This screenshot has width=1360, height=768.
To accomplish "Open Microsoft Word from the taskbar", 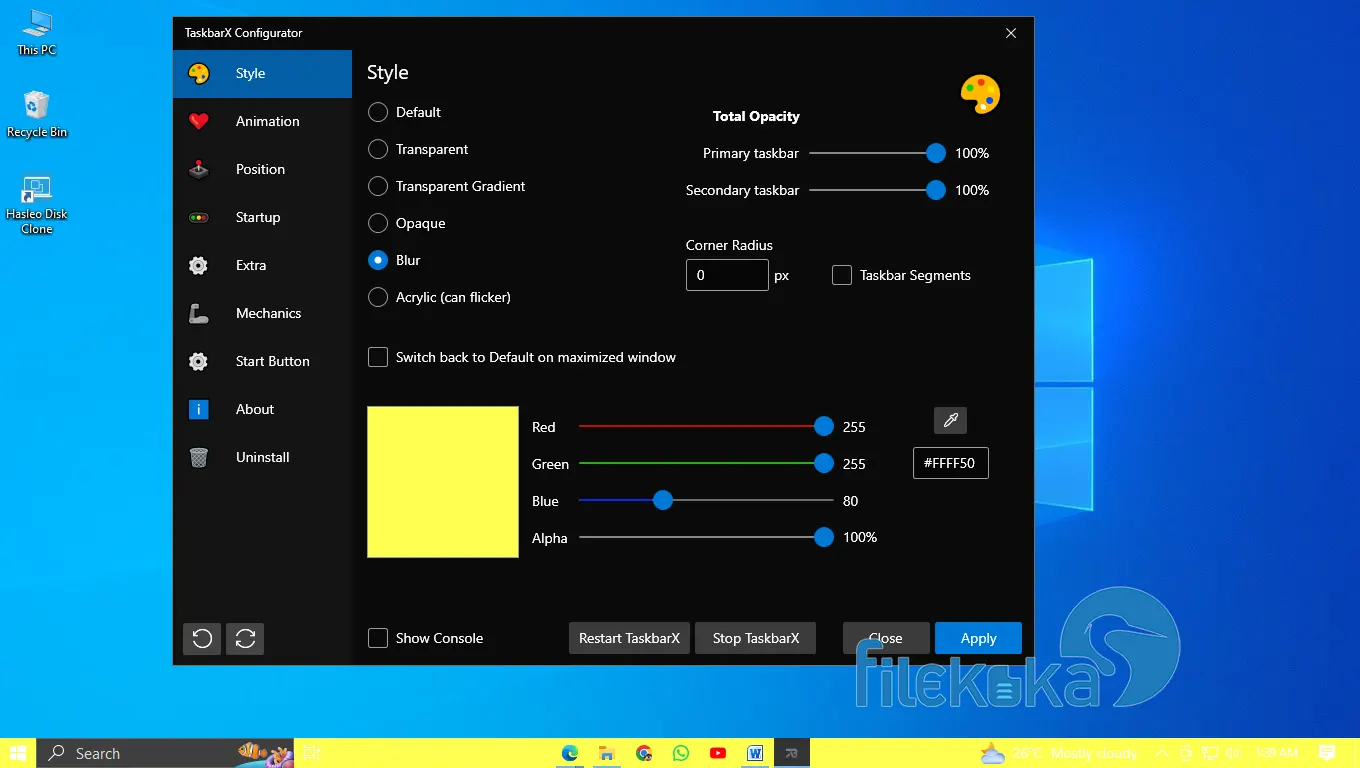I will [x=755, y=753].
